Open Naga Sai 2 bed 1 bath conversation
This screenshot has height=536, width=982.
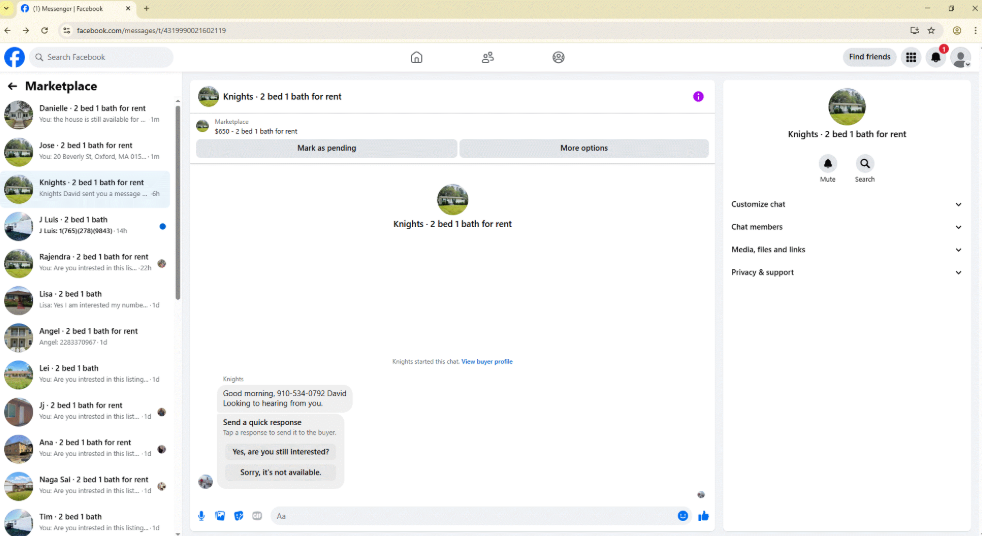[x=86, y=485]
